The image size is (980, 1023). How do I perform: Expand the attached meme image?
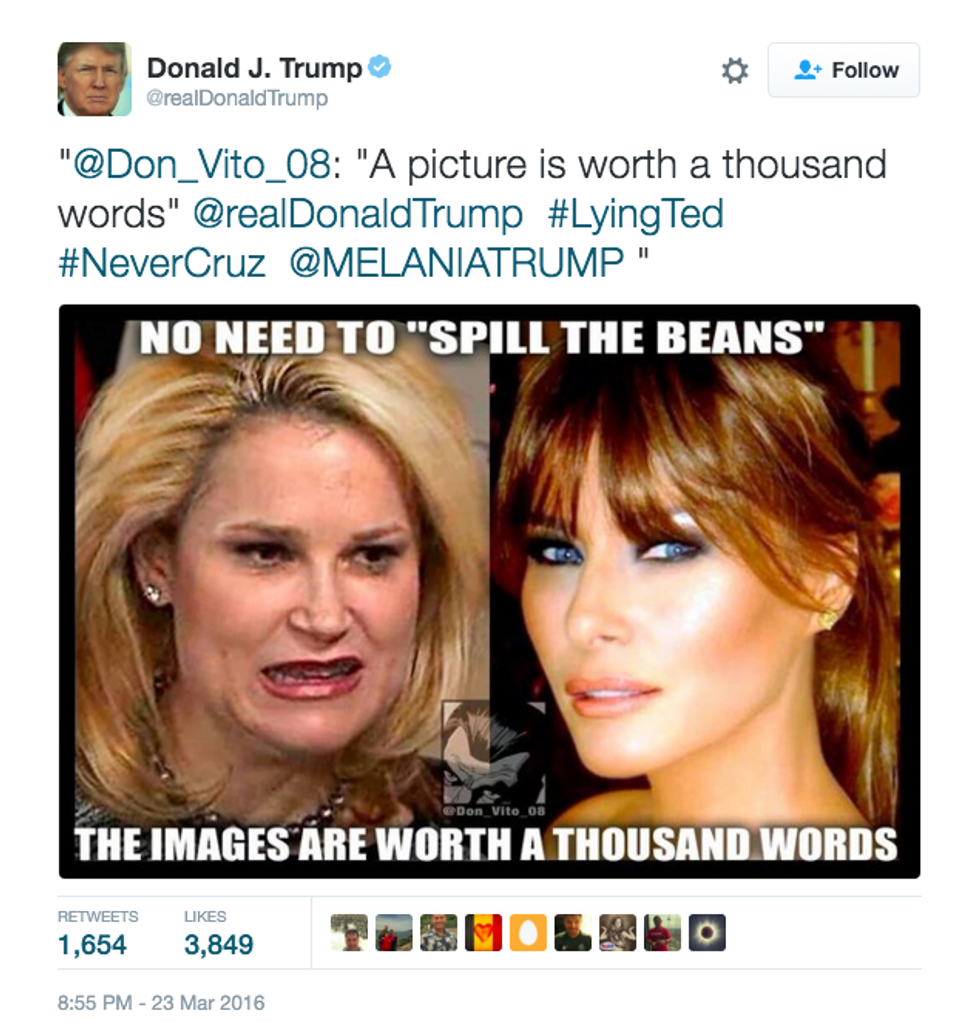pos(489,591)
